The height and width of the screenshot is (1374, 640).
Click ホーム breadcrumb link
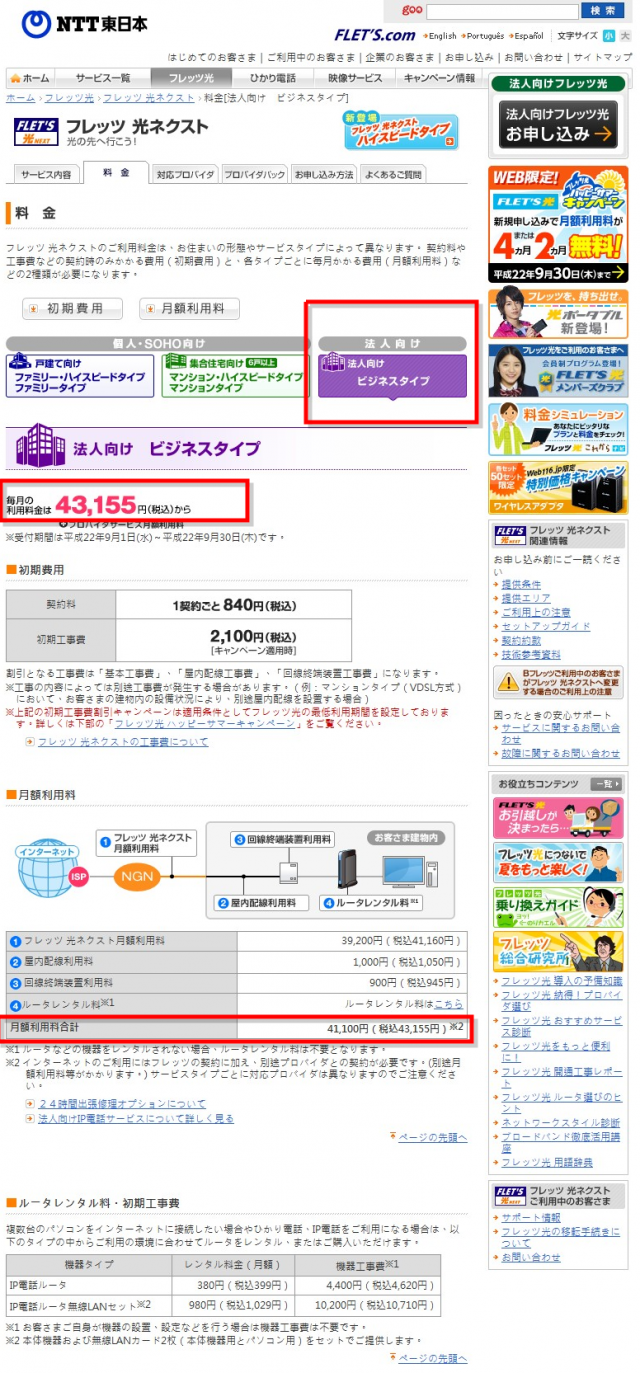tap(20, 97)
